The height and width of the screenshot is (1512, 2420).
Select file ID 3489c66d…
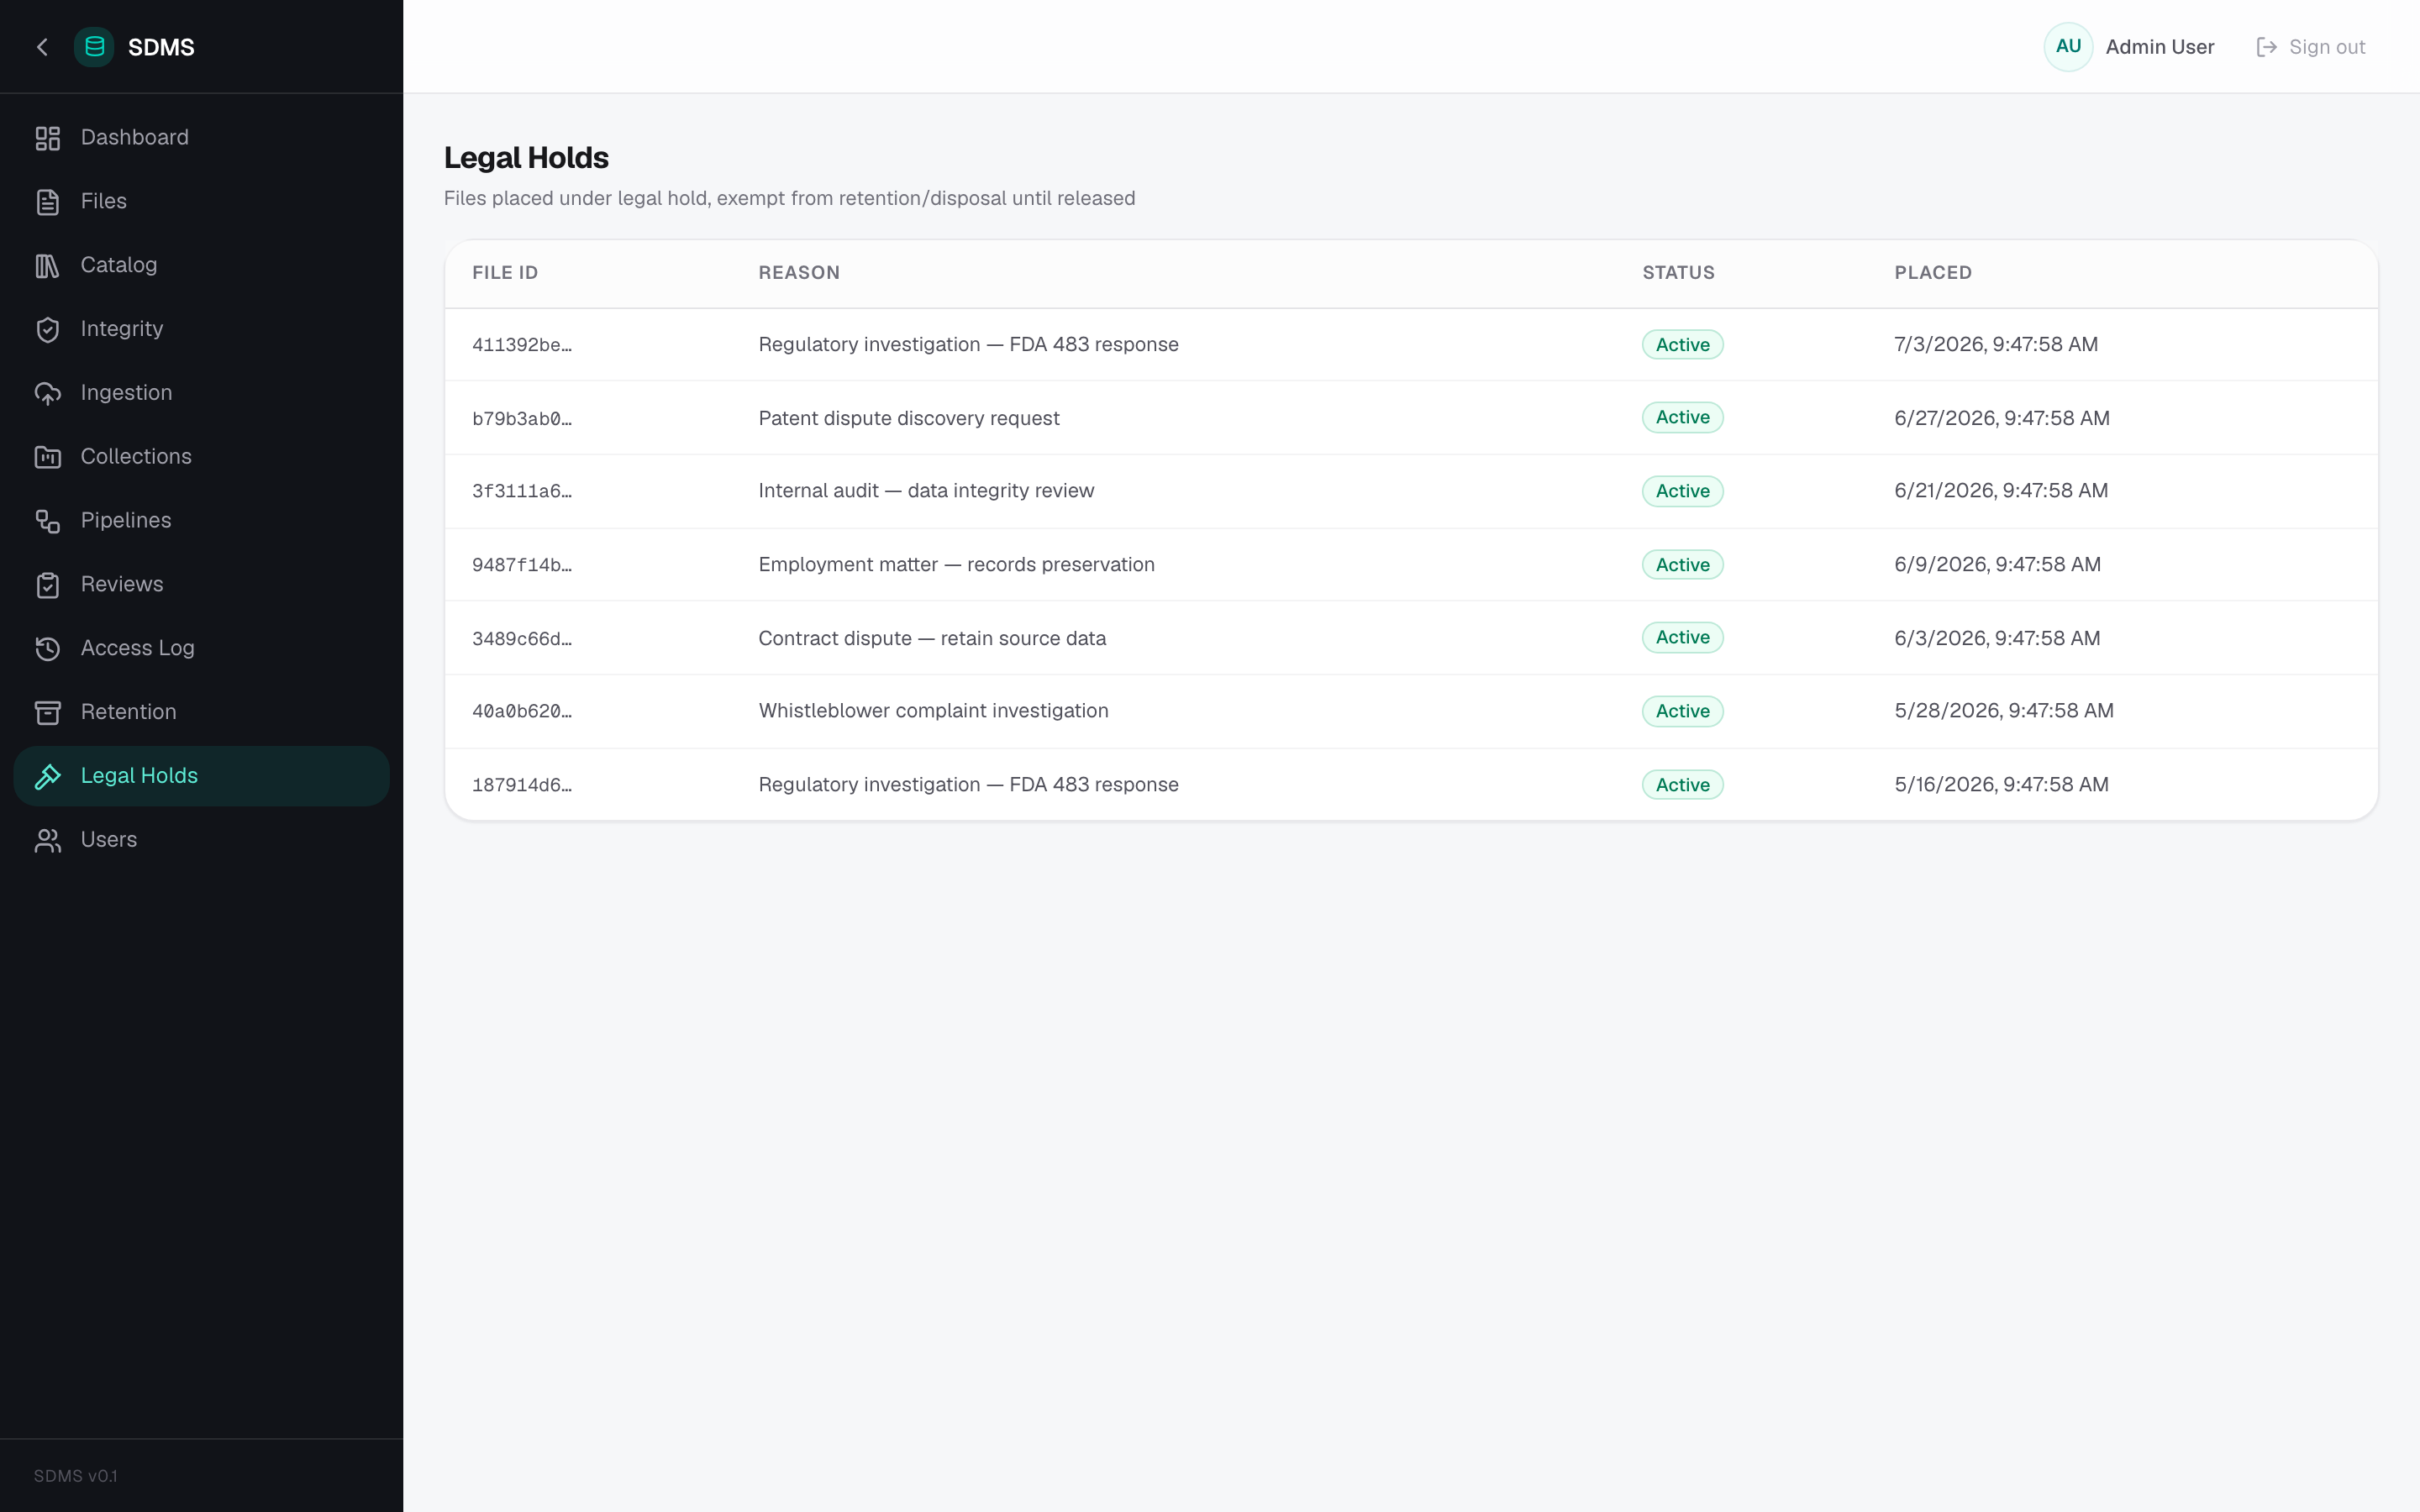(x=522, y=639)
